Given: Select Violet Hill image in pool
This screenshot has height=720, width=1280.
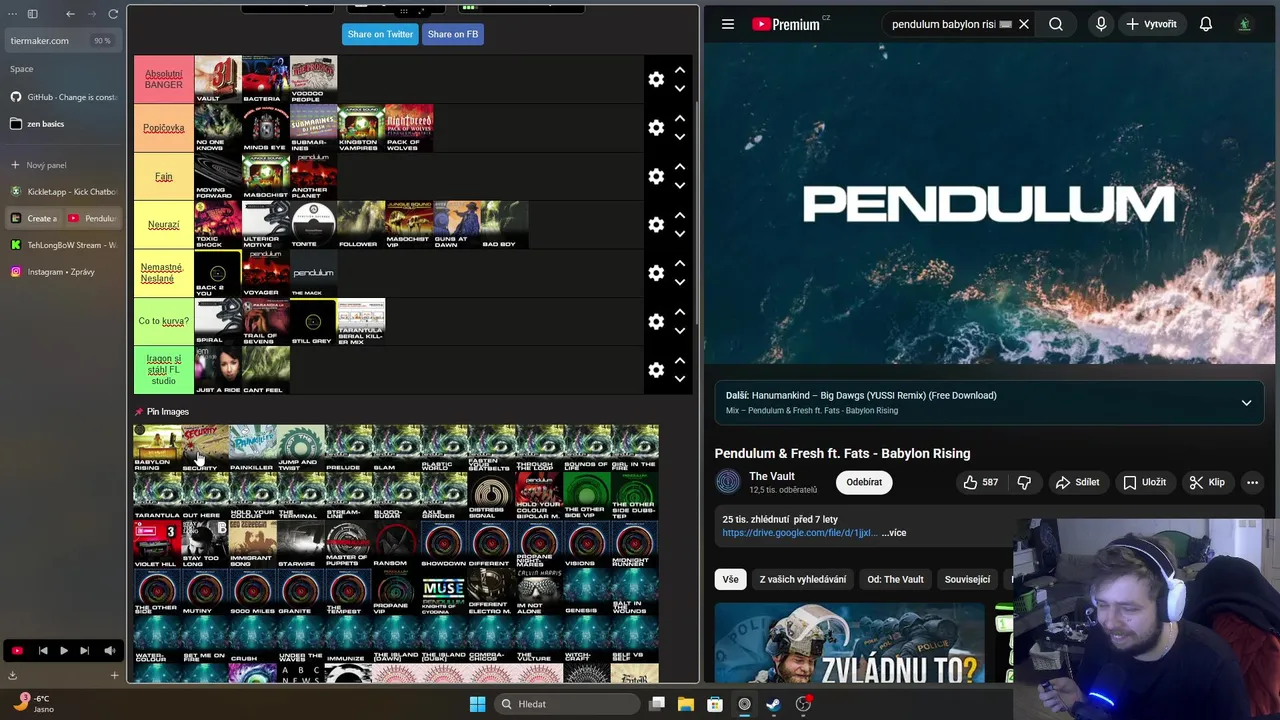Looking at the screenshot, I should click(158, 545).
